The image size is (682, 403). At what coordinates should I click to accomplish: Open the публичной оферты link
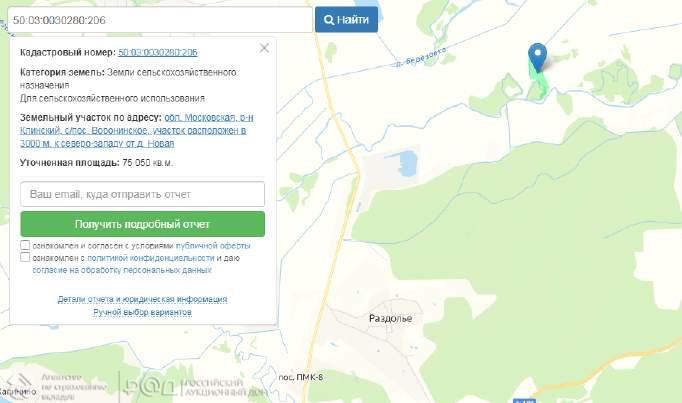(x=213, y=245)
